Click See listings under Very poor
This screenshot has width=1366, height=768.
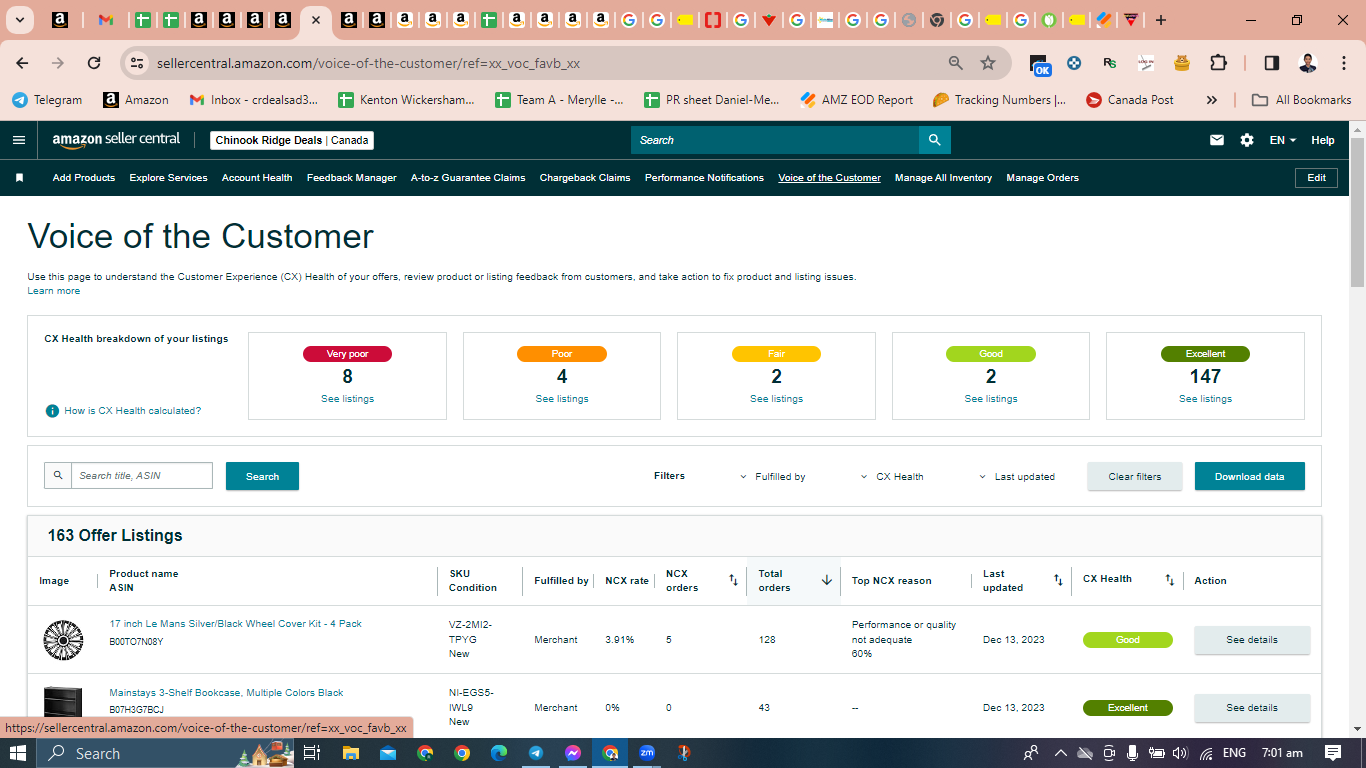[347, 399]
